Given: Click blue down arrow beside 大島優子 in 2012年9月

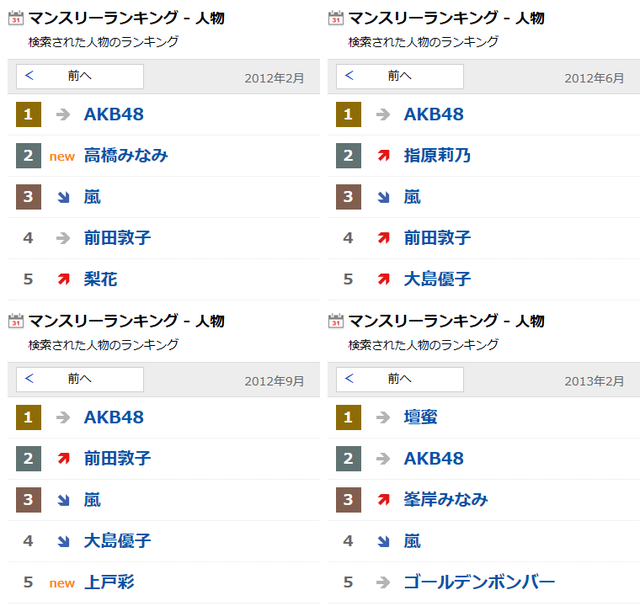Looking at the screenshot, I should pyautogui.click(x=63, y=542).
